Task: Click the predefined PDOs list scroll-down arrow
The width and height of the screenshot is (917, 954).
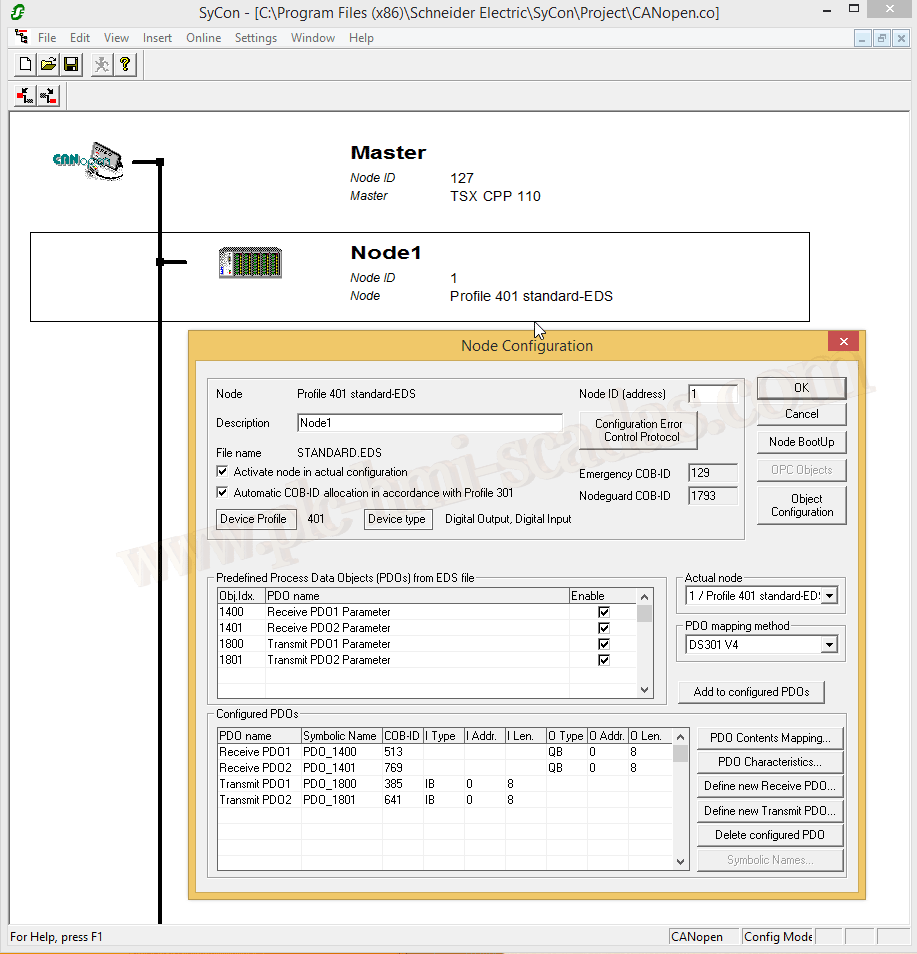Action: (x=645, y=690)
